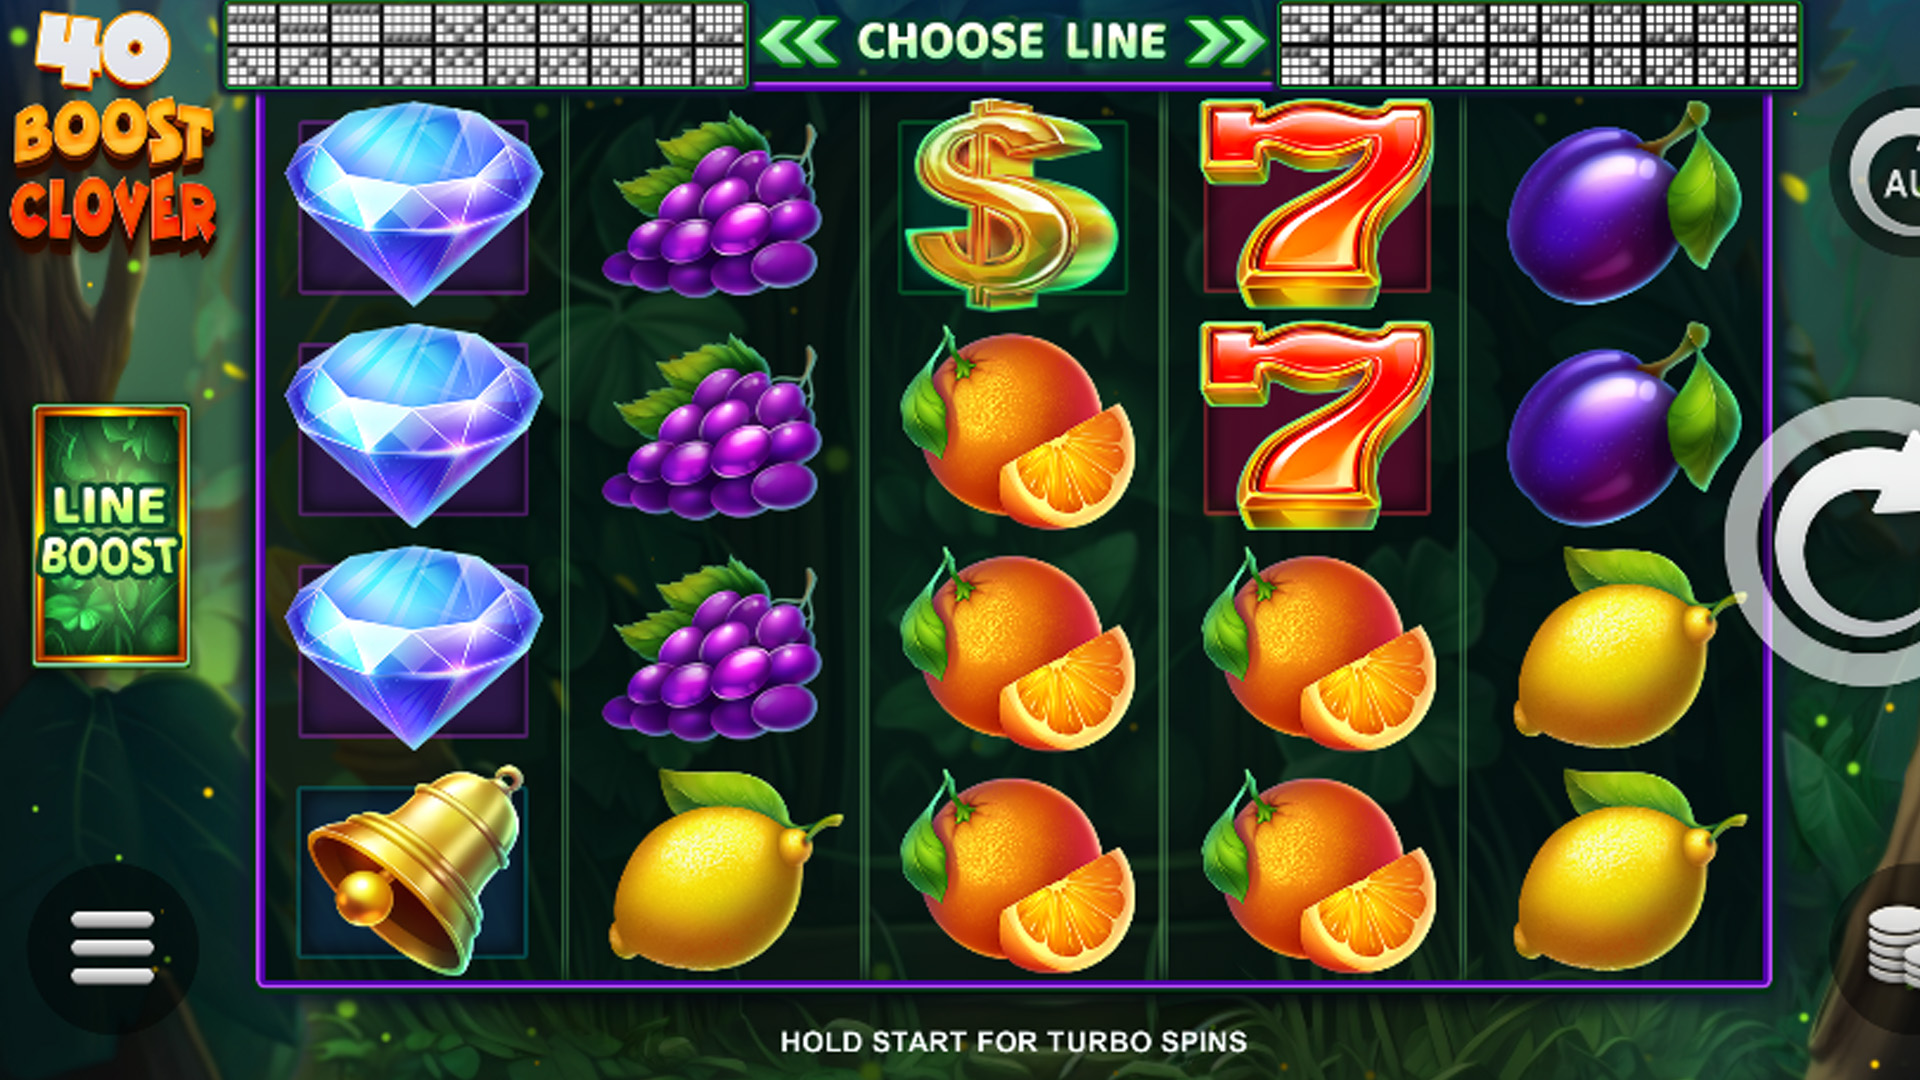Image resolution: width=1920 pixels, height=1080 pixels.
Task: Click the Choose Line label
Action: point(1011,42)
